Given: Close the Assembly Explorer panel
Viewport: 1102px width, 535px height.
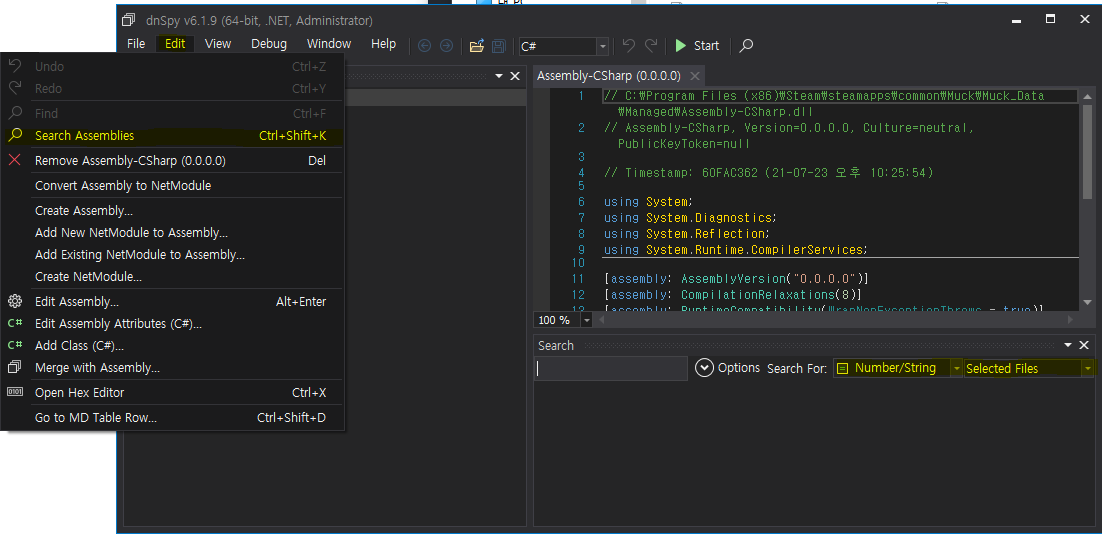Looking at the screenshot, I should (514, 76).
